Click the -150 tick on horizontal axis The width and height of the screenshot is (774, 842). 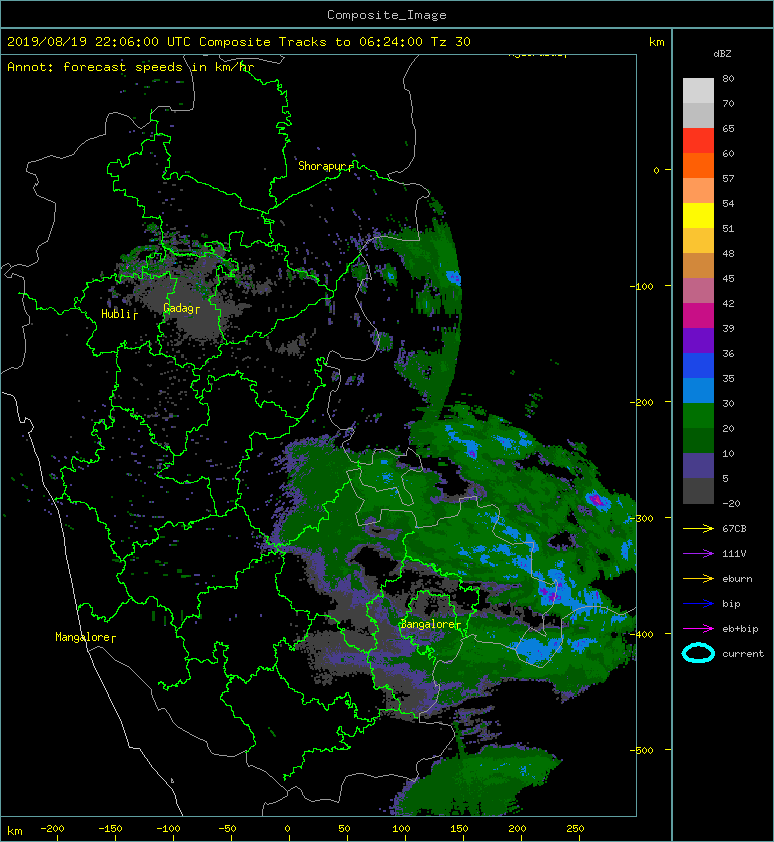coord(110,828)
